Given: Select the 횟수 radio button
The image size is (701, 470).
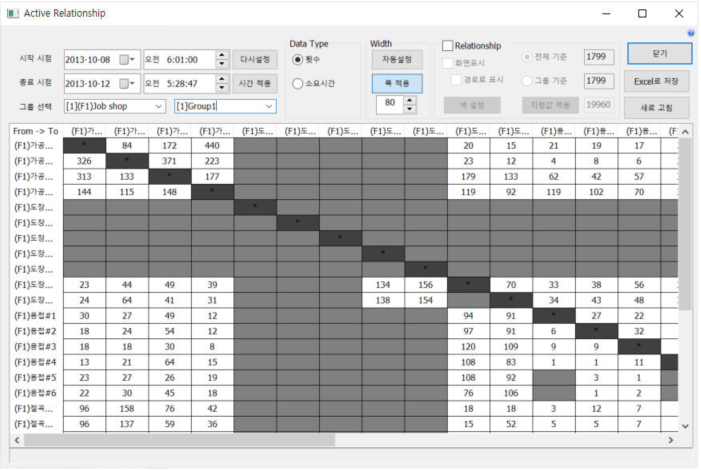Looking at the screenshot, I should click(298, 60).
